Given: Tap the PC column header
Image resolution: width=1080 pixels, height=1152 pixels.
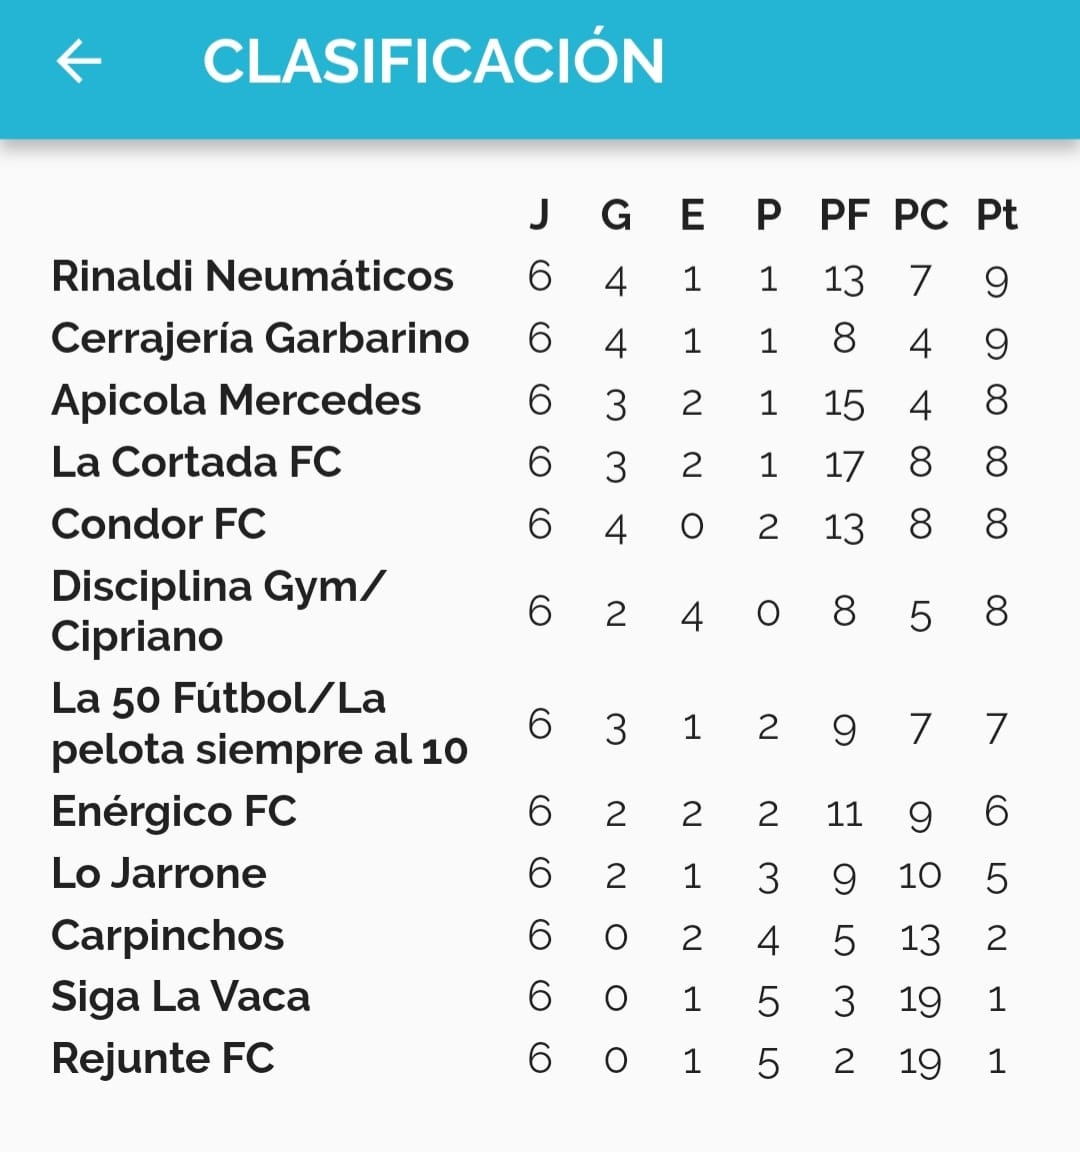Looking at the screenshot, I should click(920, 215).
